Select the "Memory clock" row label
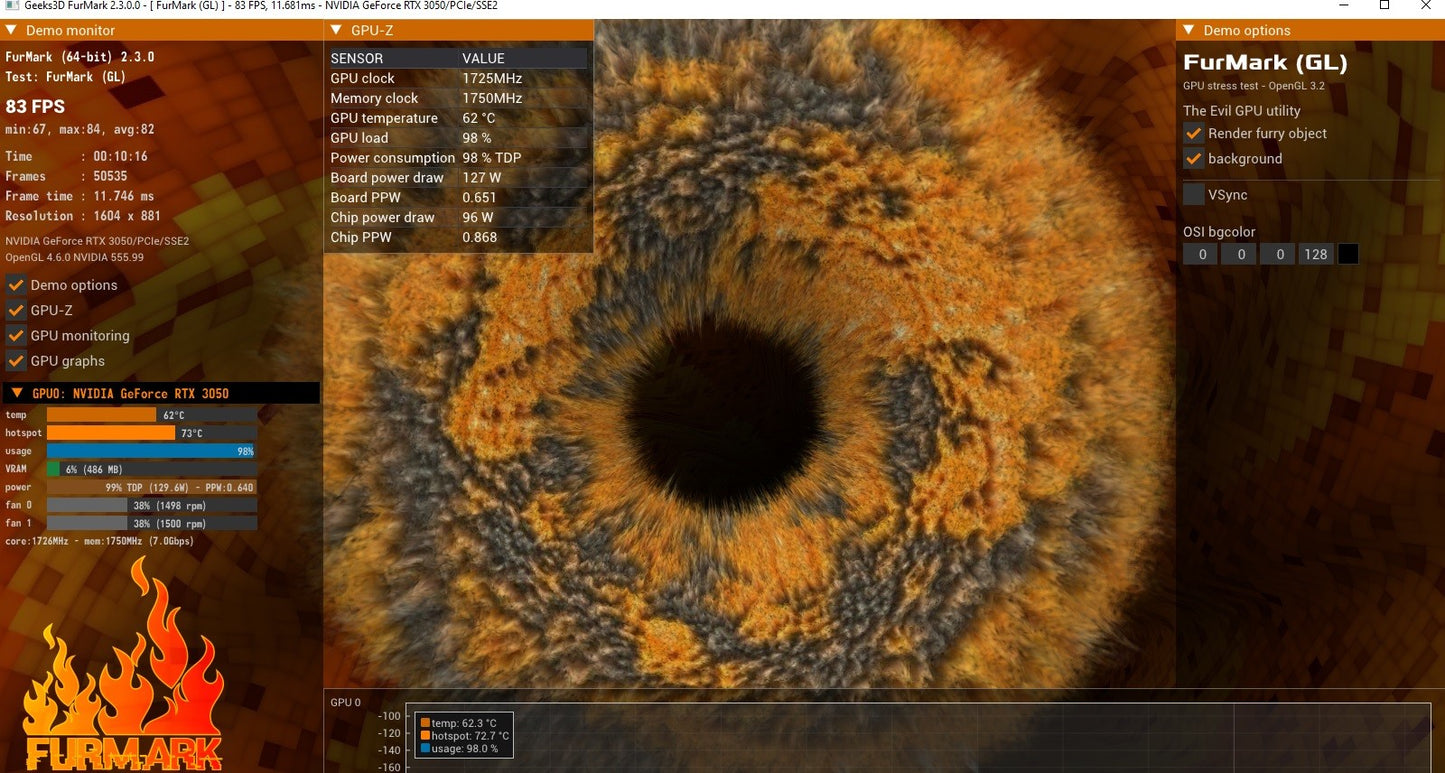This screenshot has height=773, width=1445. click(x=374, y=98)
